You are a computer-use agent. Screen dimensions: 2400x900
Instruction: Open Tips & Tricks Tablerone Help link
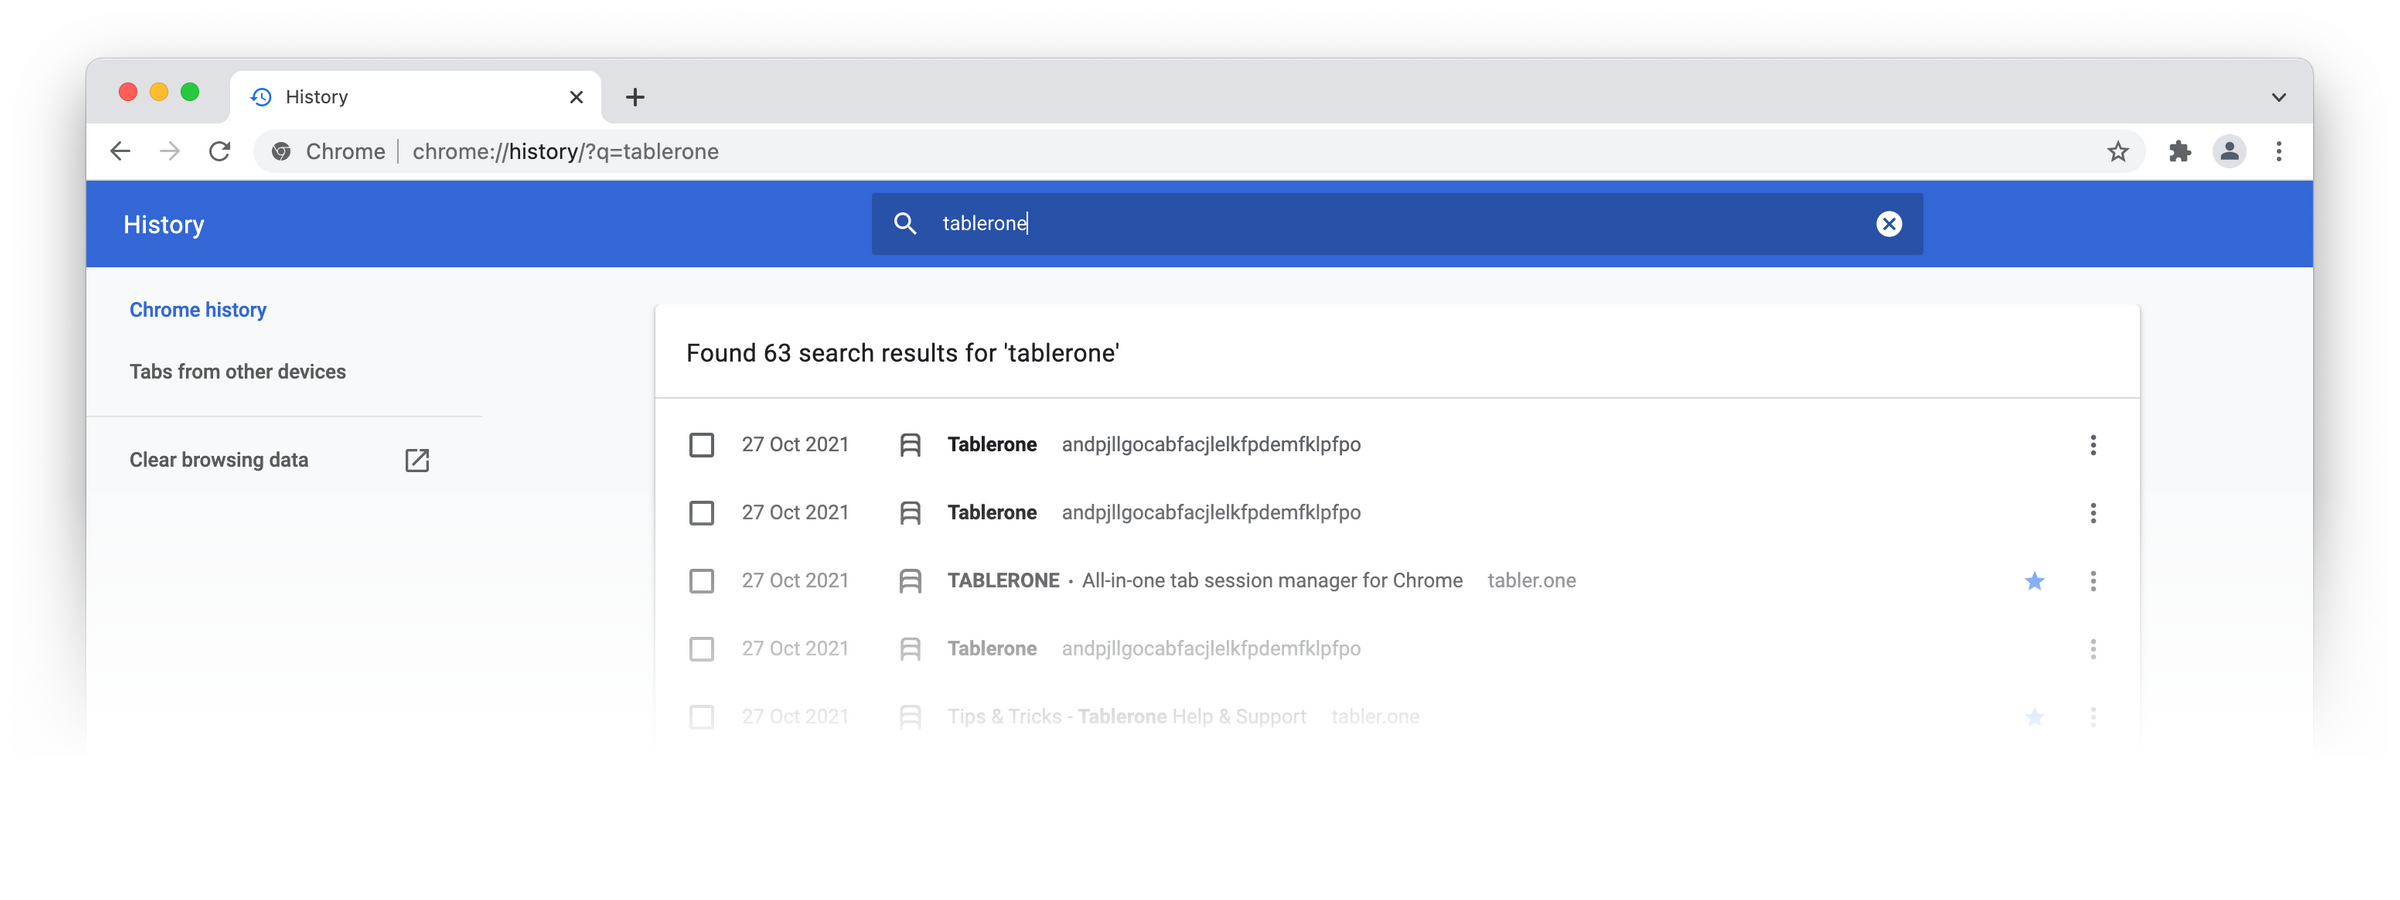point(1127,716)
